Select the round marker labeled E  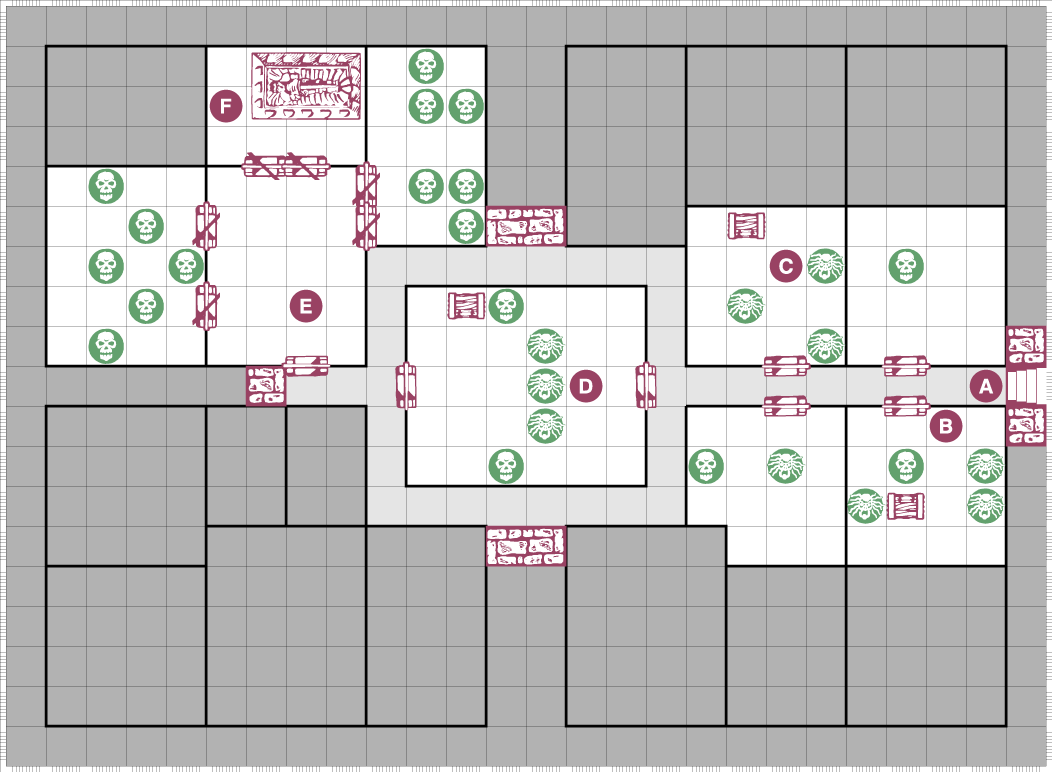pyautogui.click(x=306, y=307)
